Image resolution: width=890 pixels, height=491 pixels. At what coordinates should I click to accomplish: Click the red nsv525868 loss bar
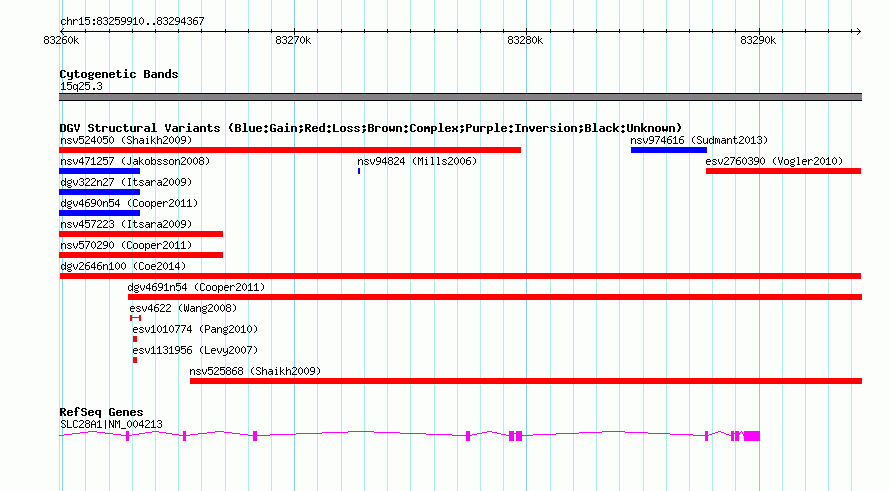click(526, 381)
